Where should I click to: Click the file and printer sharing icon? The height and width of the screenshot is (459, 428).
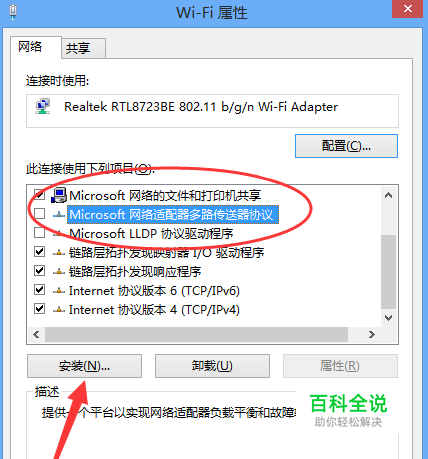[x=59, y=195]
